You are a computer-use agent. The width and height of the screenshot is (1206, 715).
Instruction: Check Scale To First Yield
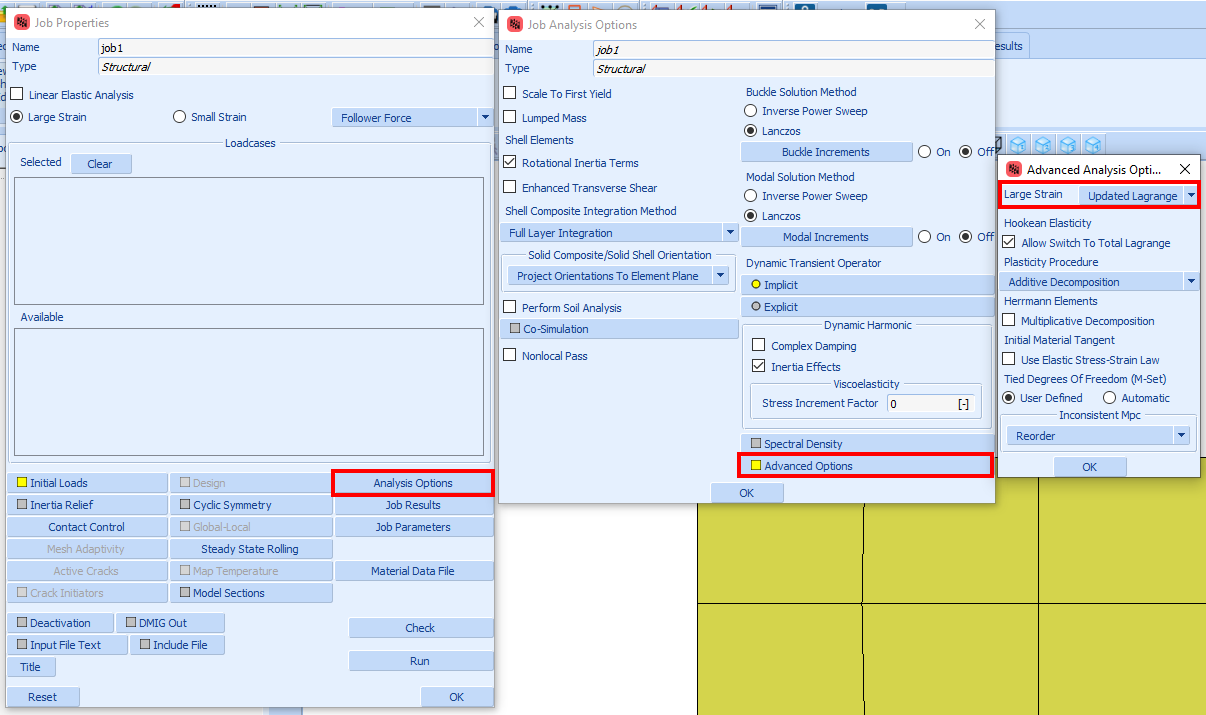pos(510,93)
